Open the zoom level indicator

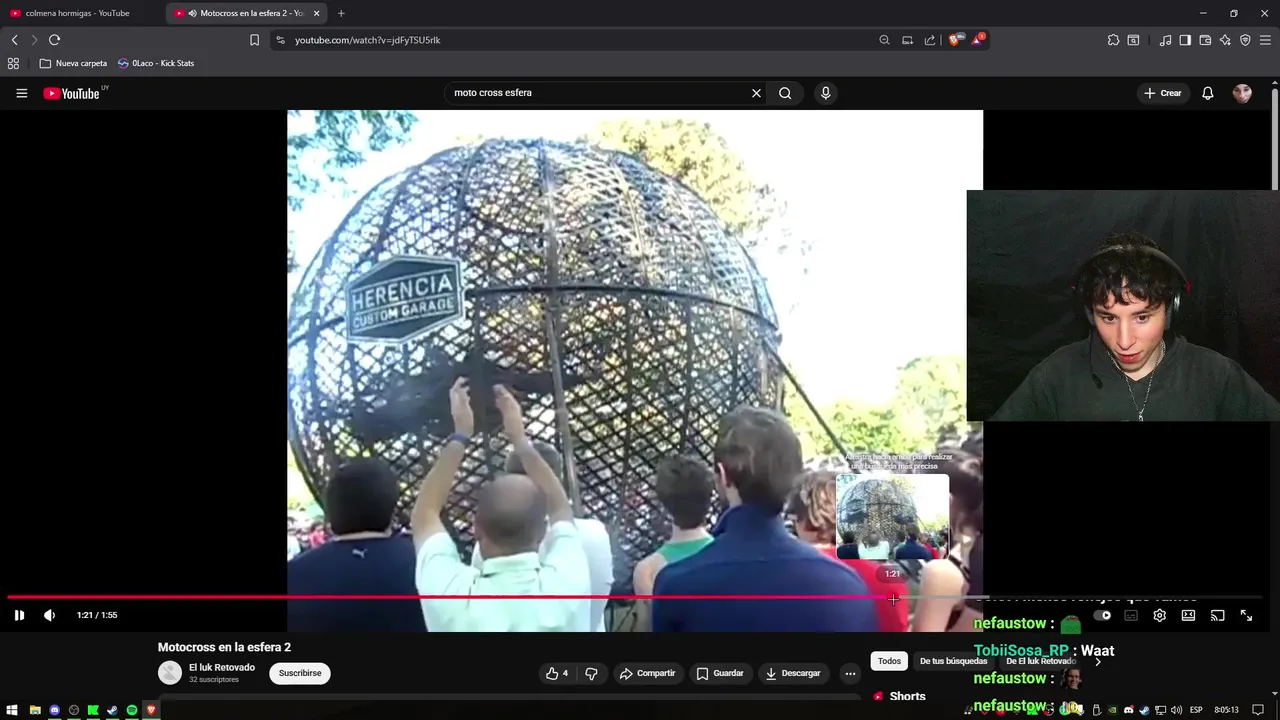884,40
